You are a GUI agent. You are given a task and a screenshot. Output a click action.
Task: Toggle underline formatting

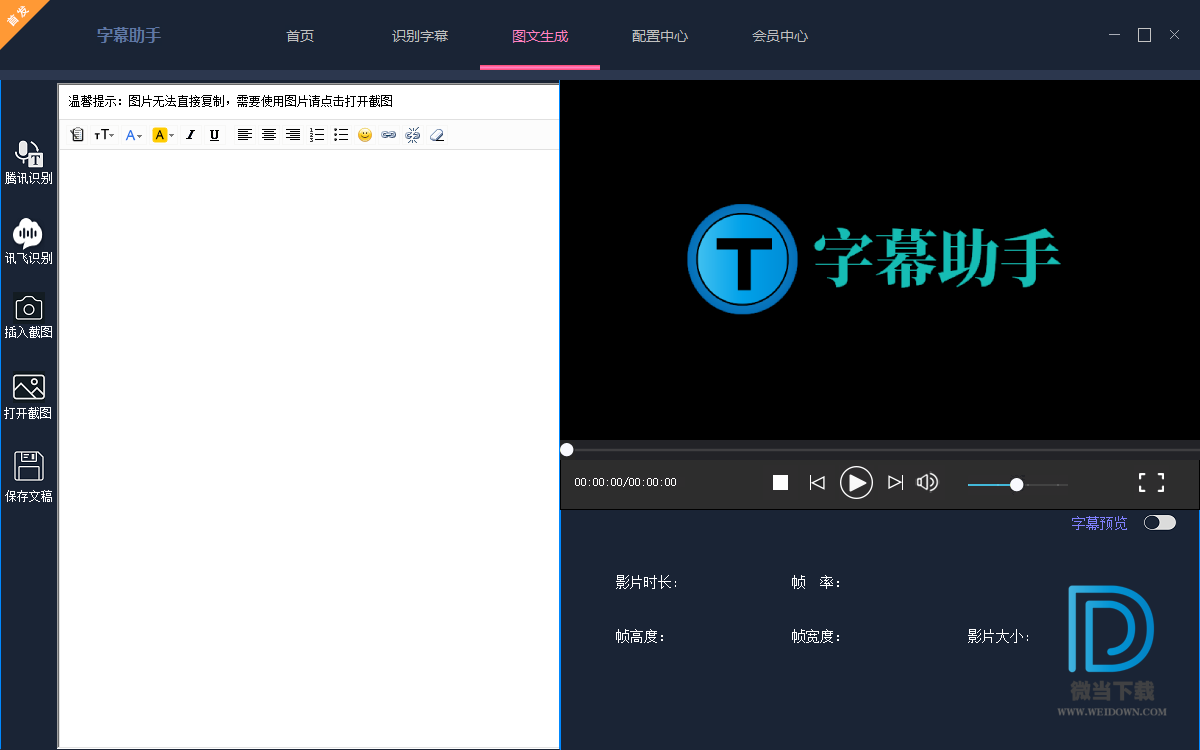tap(214, 135)
